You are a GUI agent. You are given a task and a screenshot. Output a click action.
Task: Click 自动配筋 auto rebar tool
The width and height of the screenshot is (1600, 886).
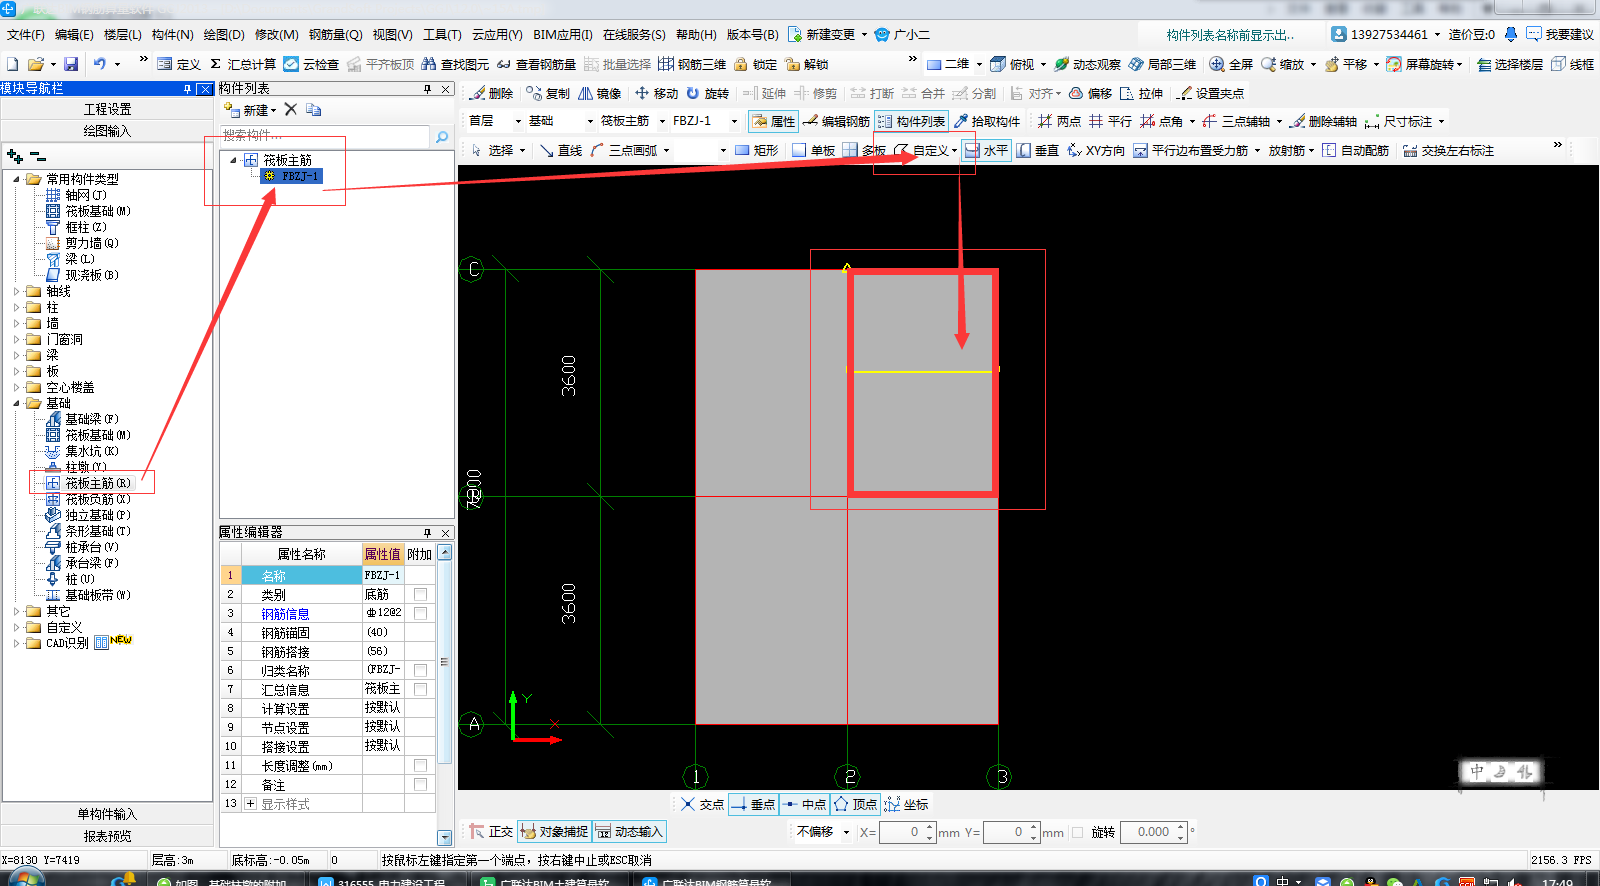(1356, 150)
